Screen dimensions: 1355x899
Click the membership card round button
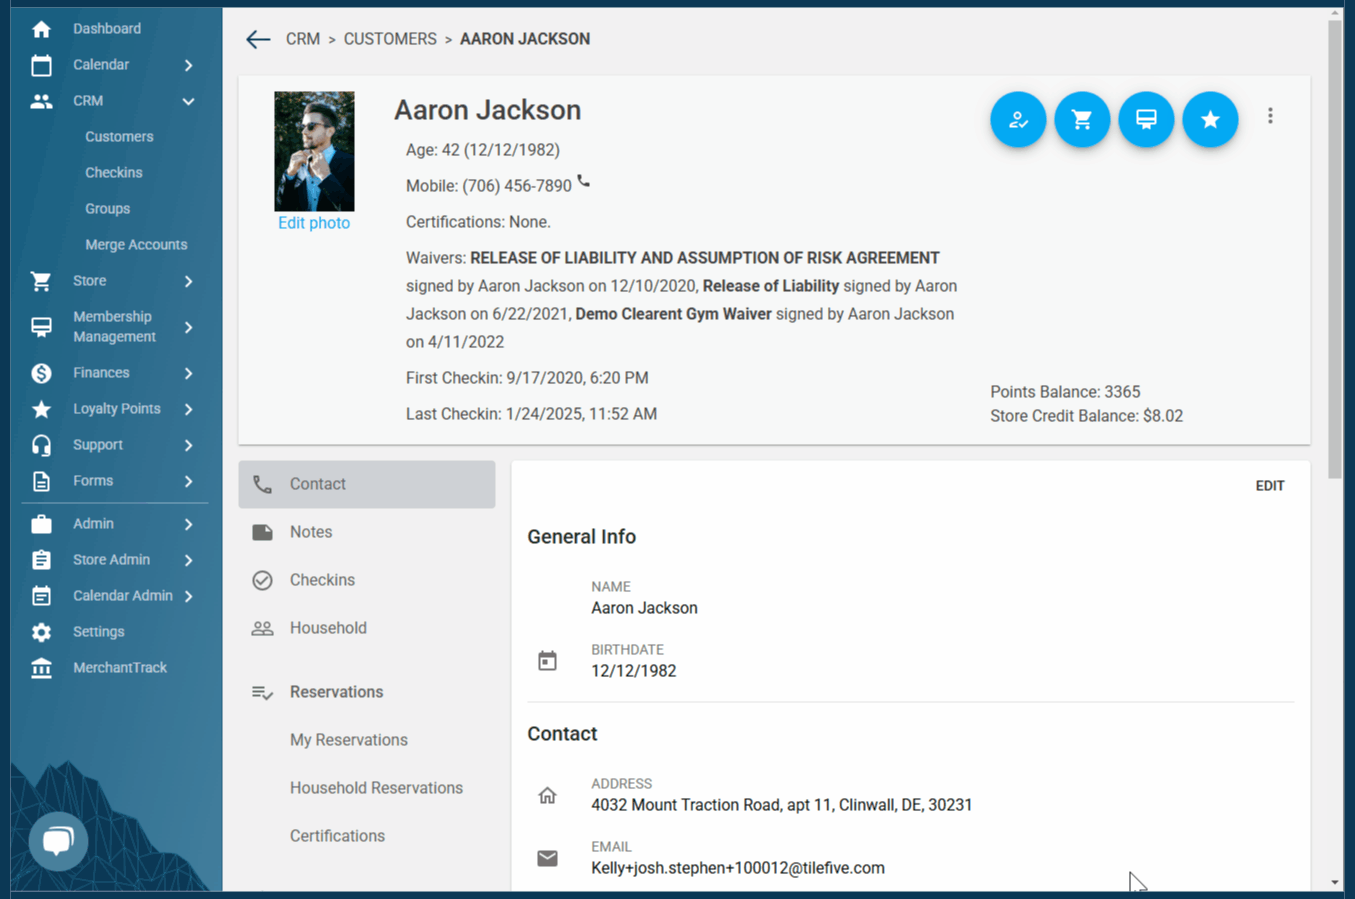(1146, 119)
